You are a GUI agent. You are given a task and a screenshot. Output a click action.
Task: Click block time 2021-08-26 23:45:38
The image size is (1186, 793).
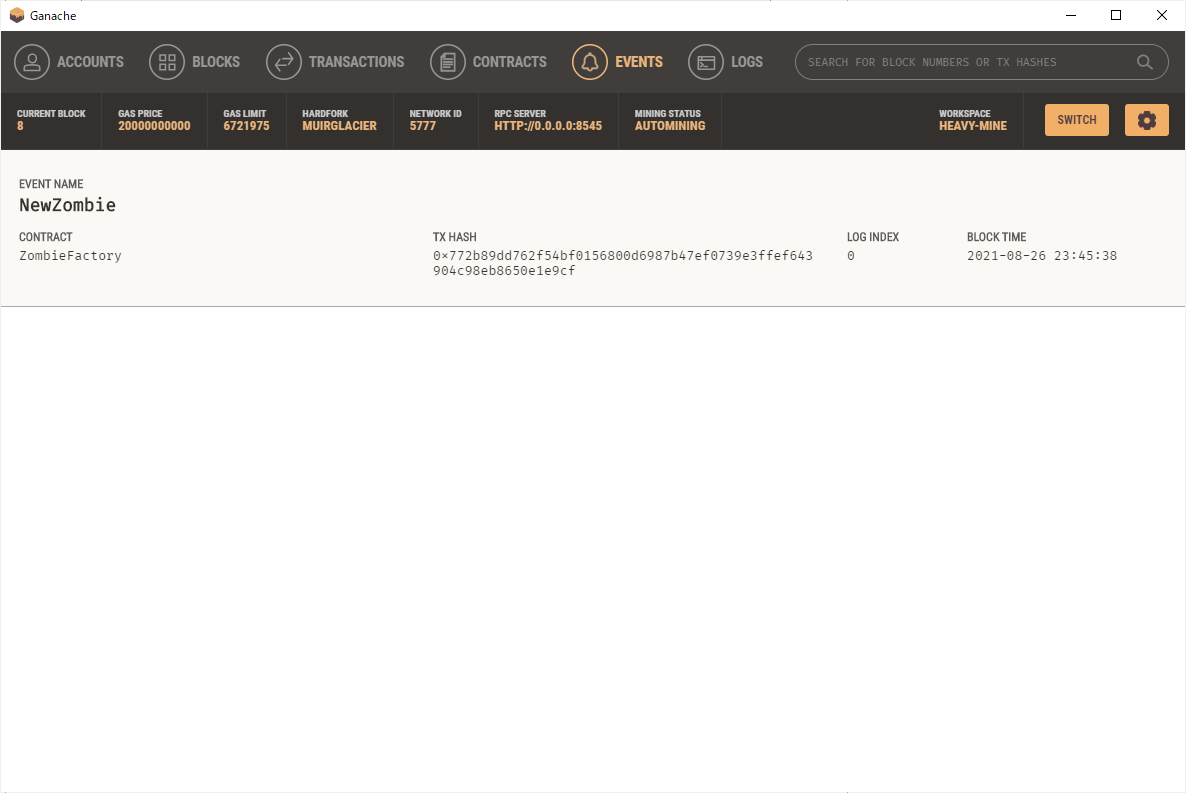(1042, 256)
